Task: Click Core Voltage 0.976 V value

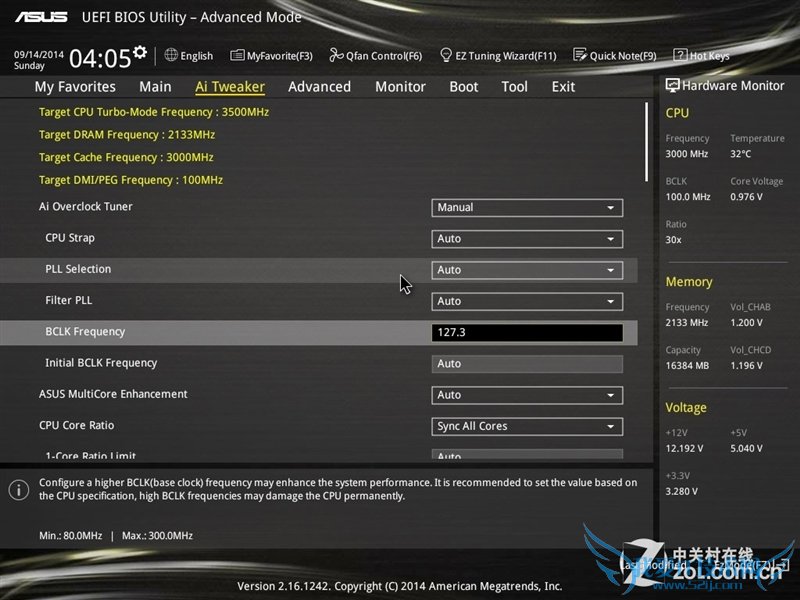Action: click(746, 196)
